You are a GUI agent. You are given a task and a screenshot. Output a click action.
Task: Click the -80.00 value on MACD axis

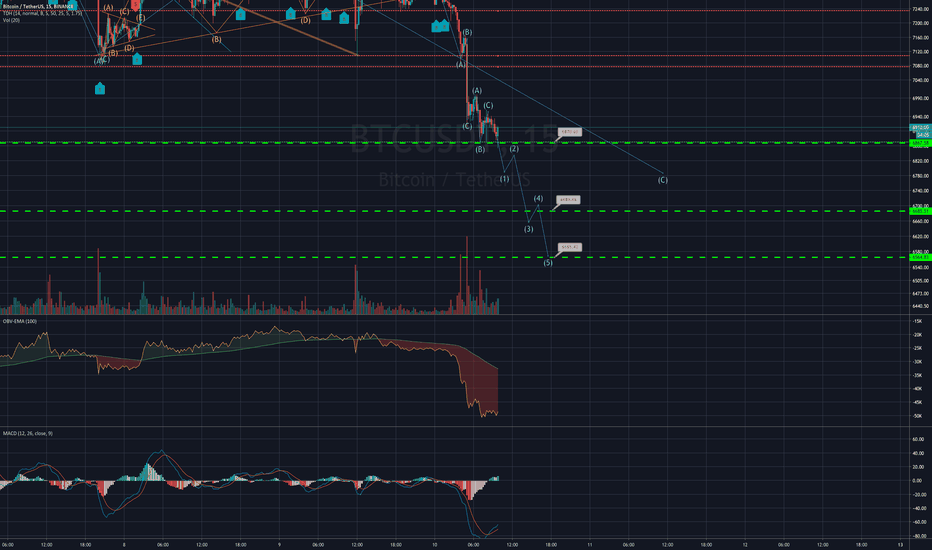[x=919, y=536]
